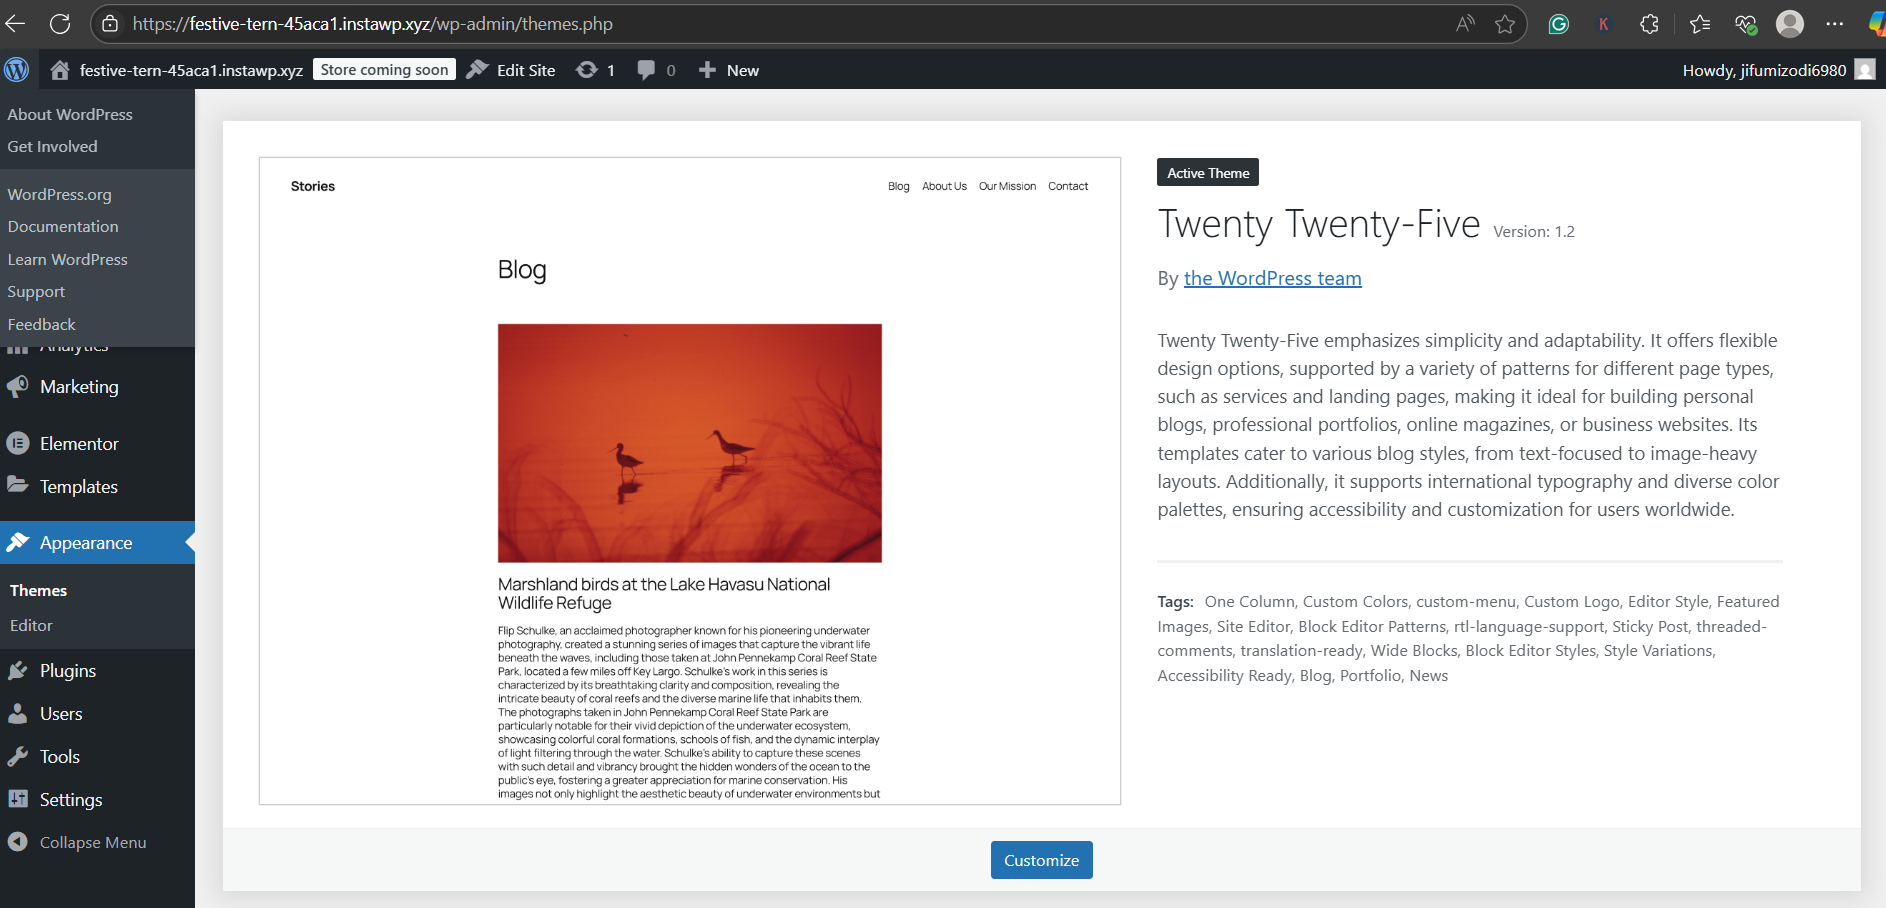Viewport: 1886px width, 908px height.
Task: Bookmark page with the star icon
Action: point(1505,24)
